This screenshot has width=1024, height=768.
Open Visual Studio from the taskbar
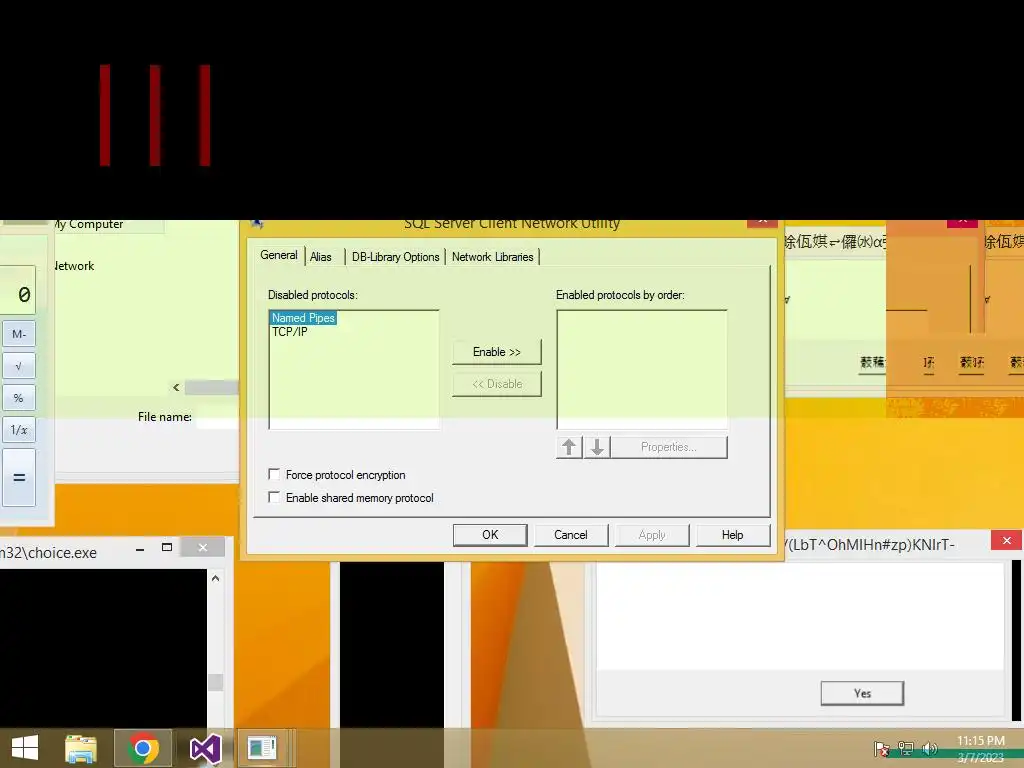(205, 748)
